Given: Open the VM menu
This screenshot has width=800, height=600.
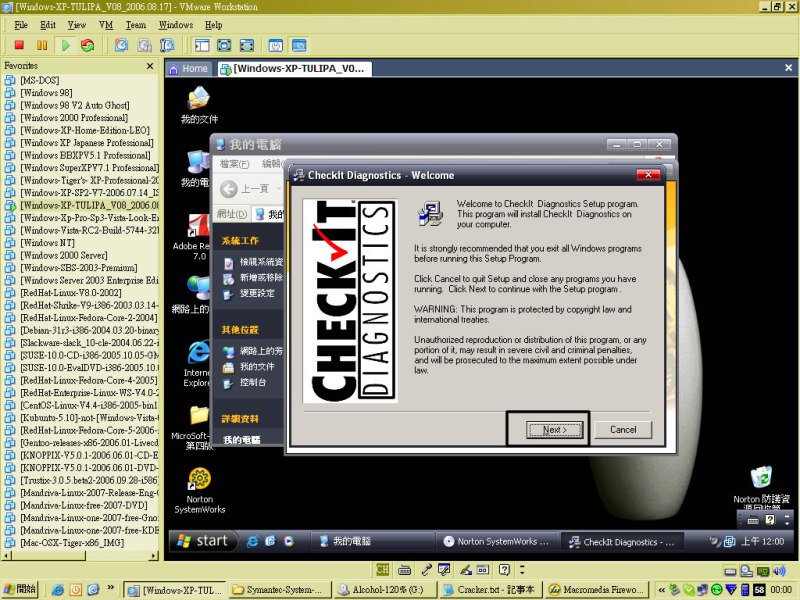Looking at the screenshot, I should click(x=106, y=25).
